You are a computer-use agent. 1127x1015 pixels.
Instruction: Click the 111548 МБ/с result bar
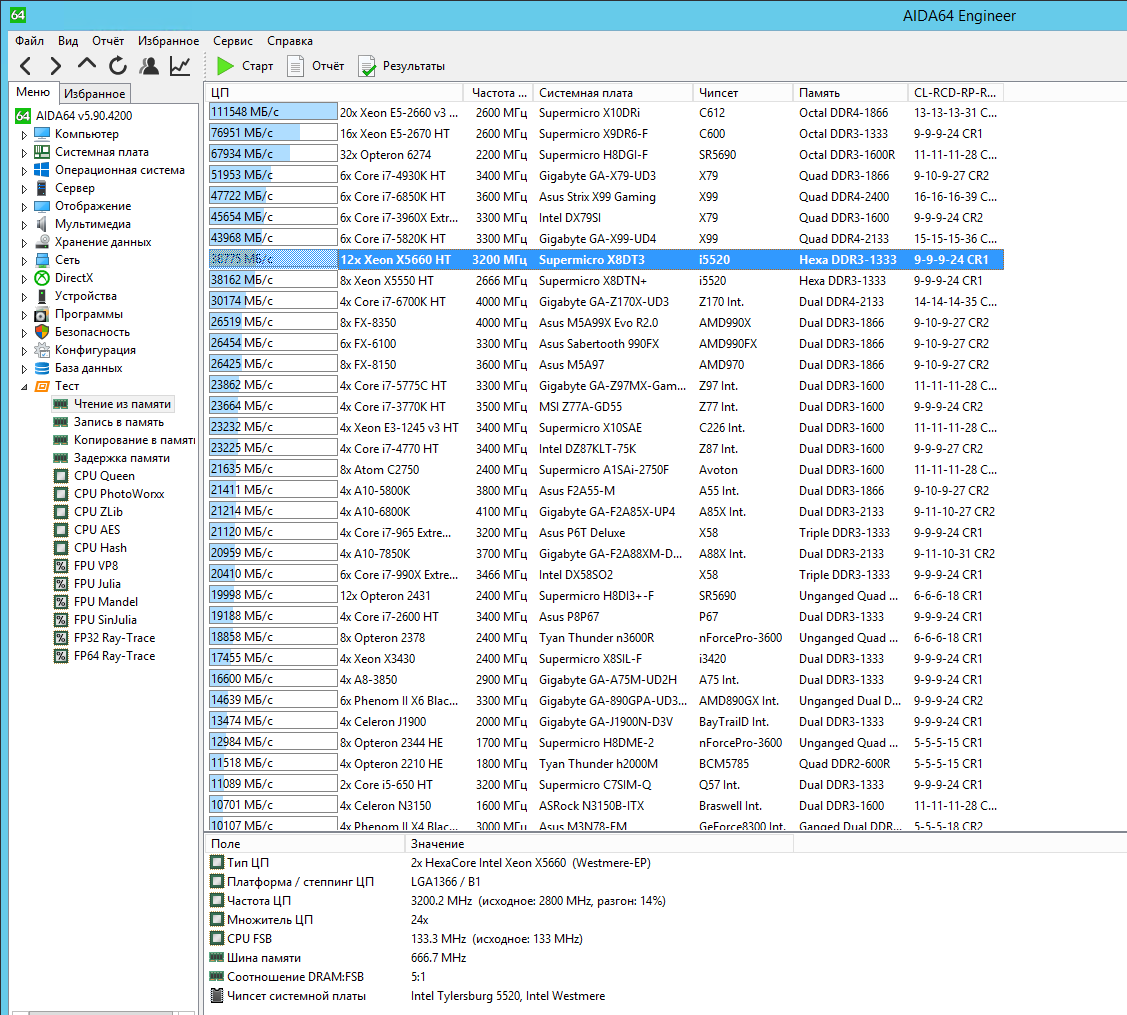(273, 112)
